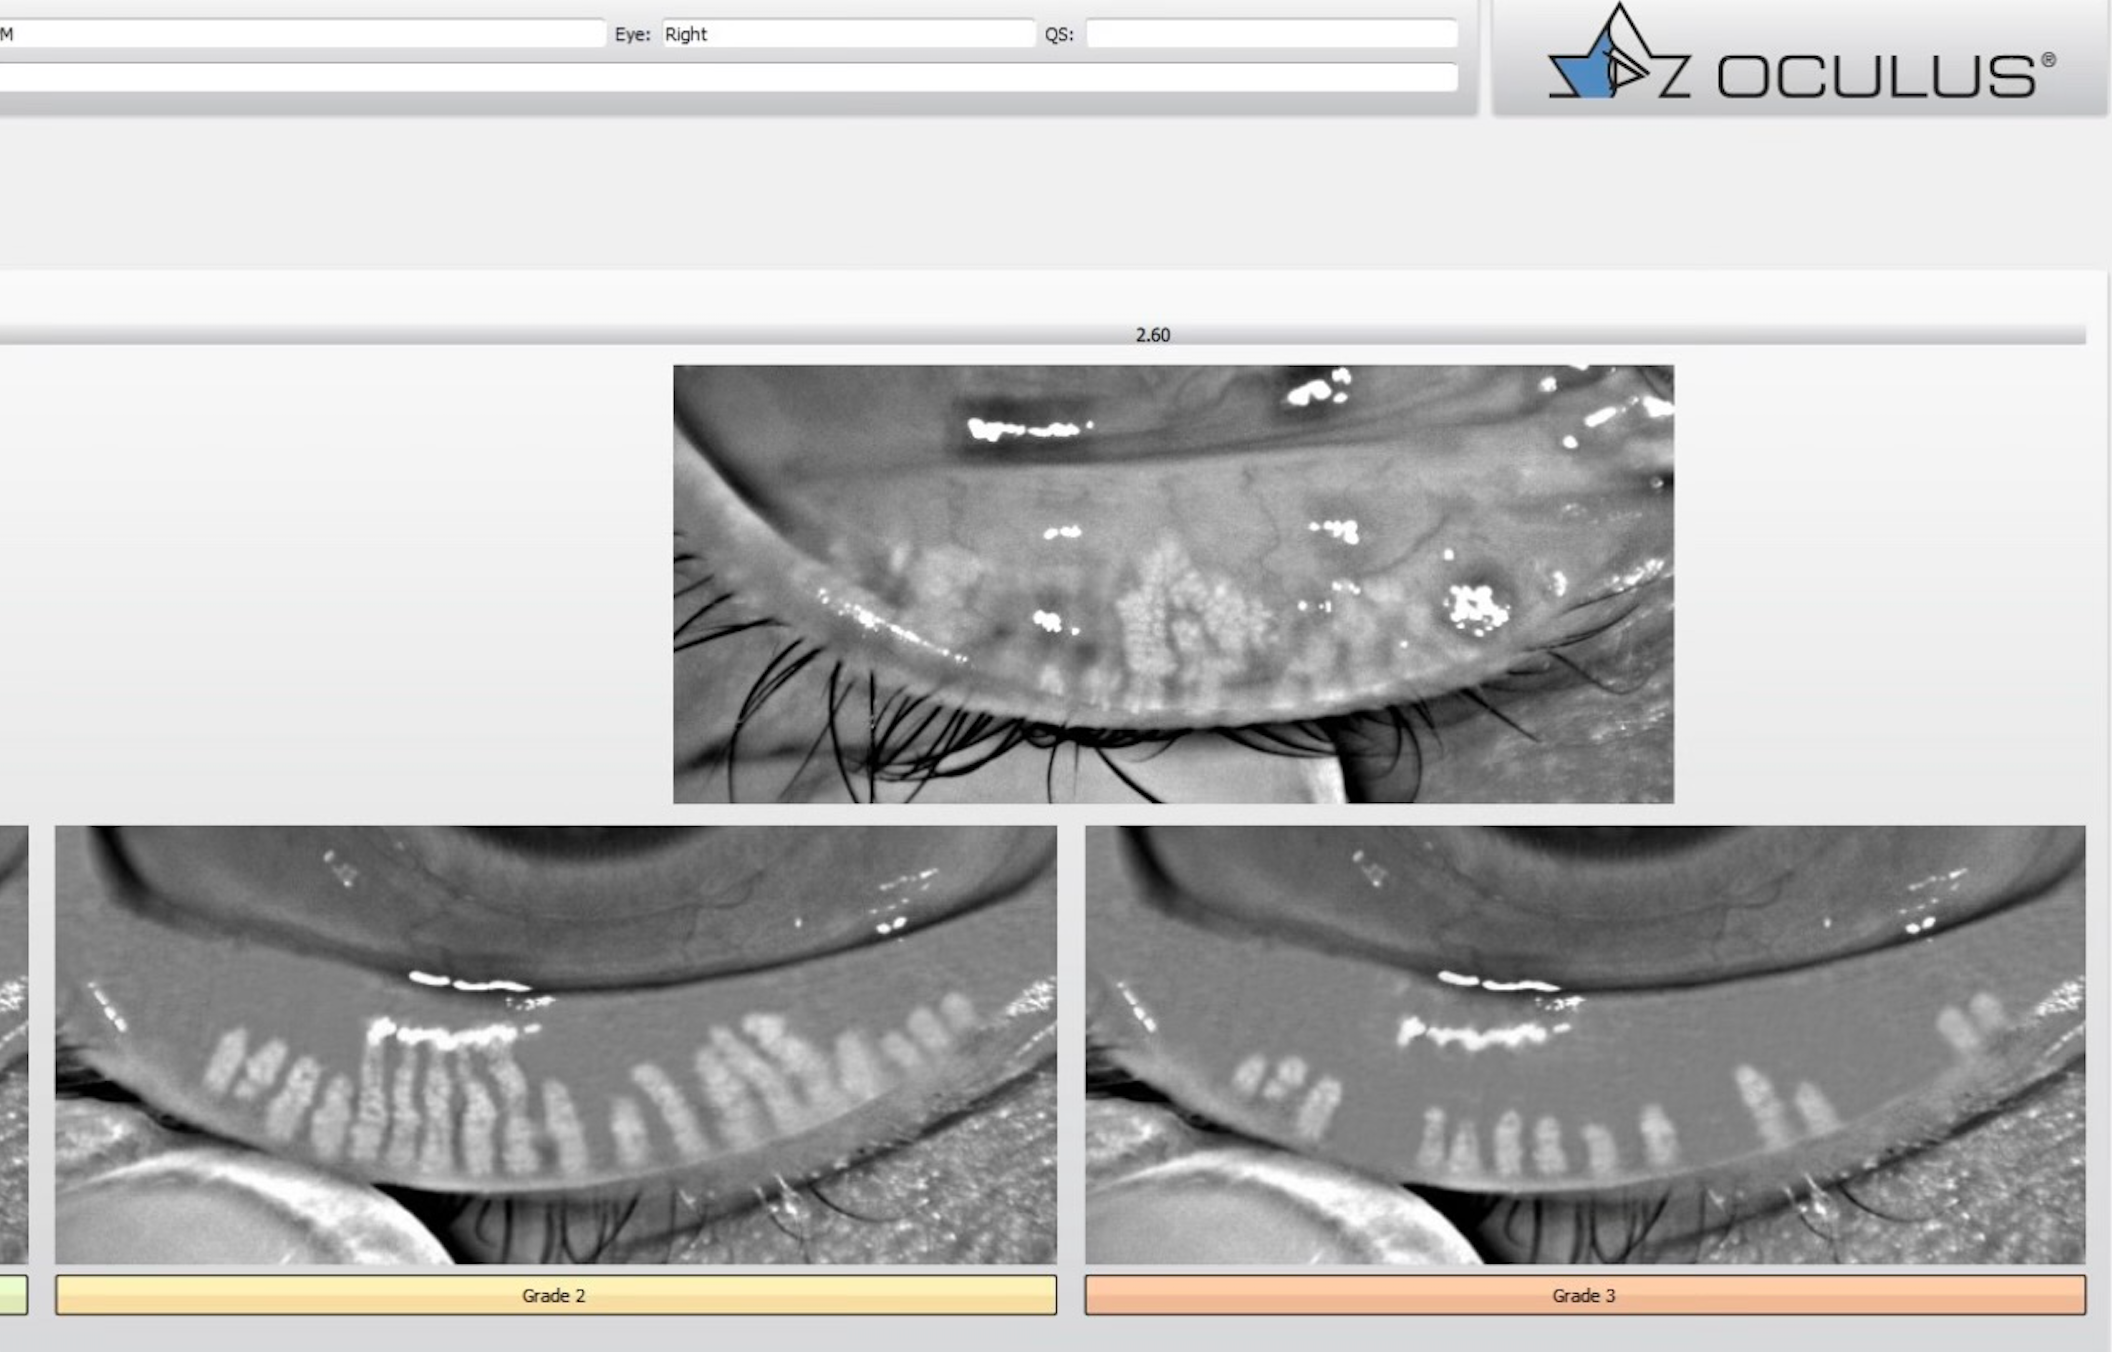This screenshot has height=1352, width=2112.
Task: Focus the Eye field showing Right
Action: pyautogui.click(x=846, y=34)
